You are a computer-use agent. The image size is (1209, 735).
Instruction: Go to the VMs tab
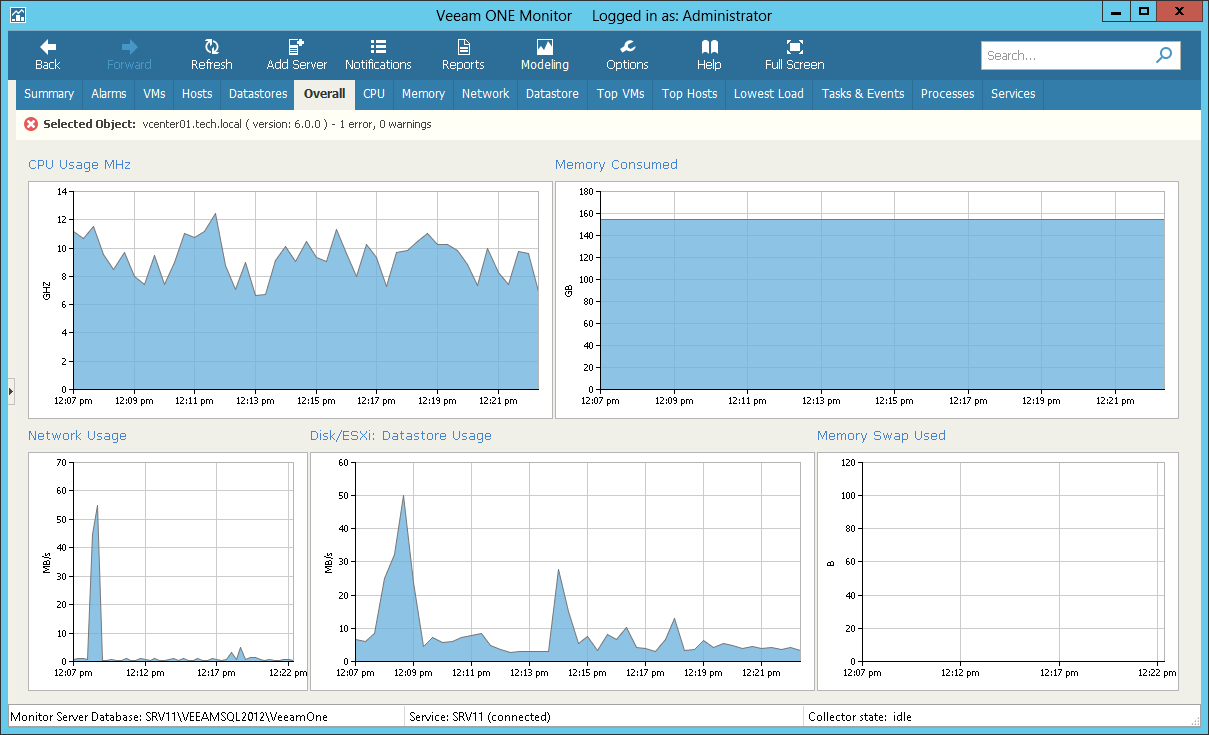click(x=154, y=94)
